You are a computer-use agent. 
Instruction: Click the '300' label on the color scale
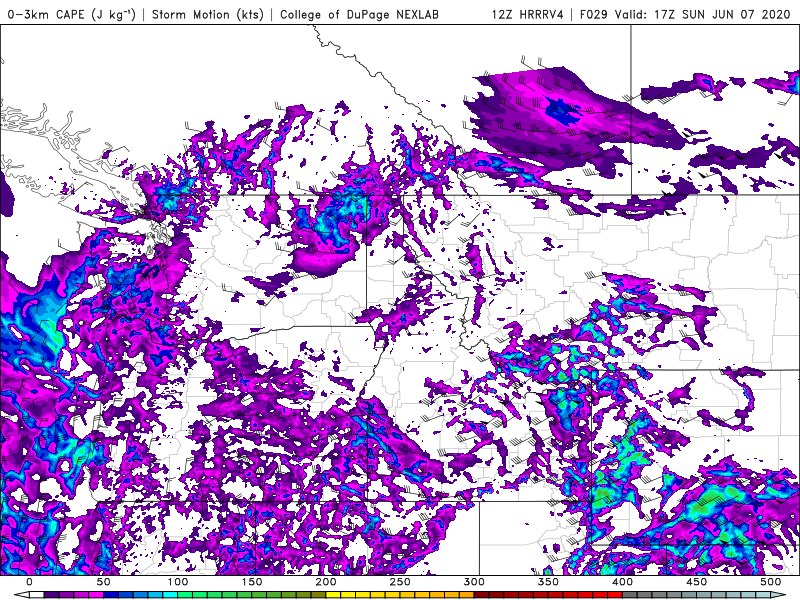(474, 582)
